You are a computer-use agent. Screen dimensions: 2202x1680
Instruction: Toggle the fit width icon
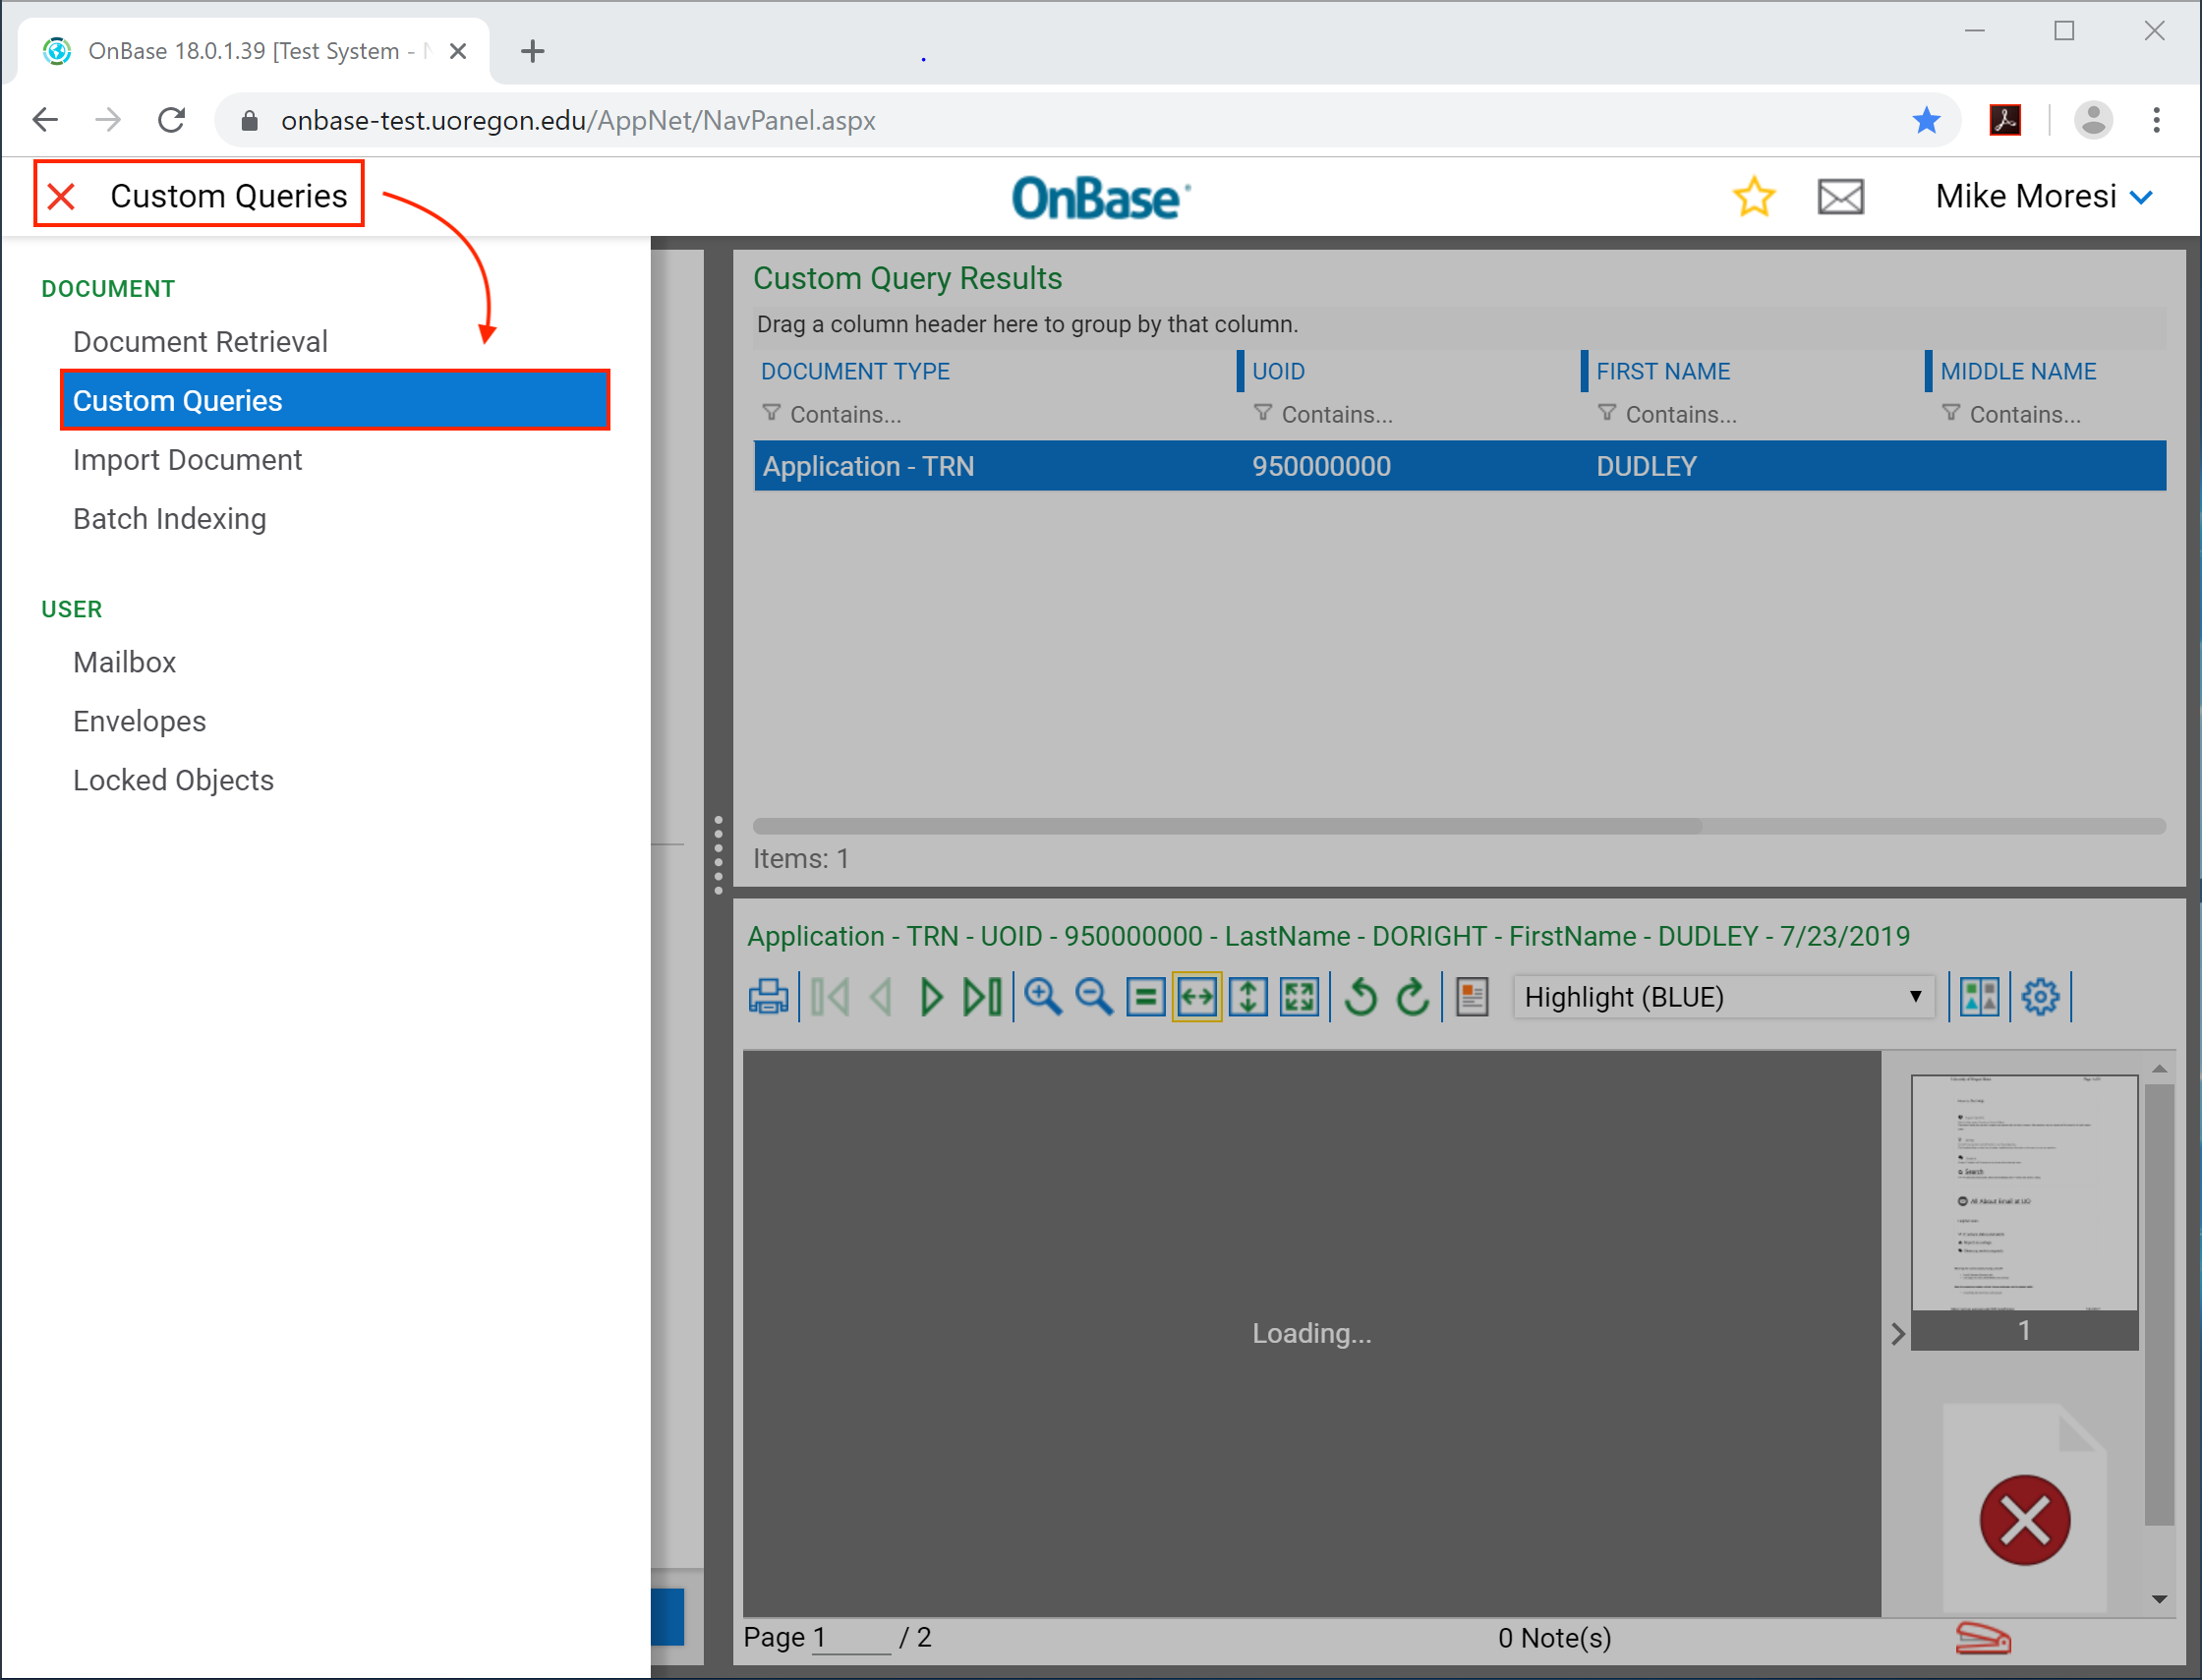click(1197, 997)
